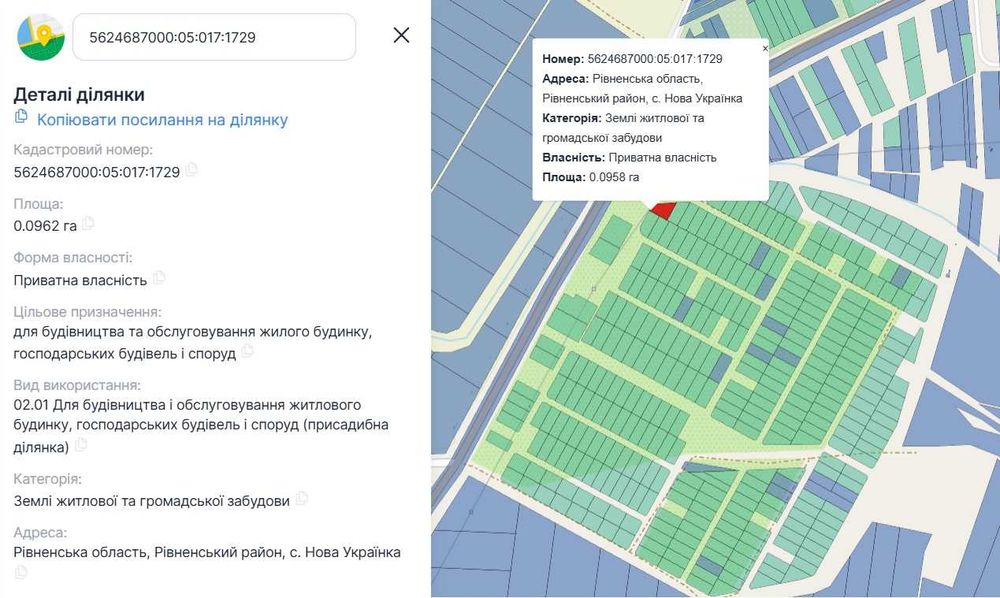Viewport: 1000px width, 598px height.
Task: Clear the search with the X button
Action: click(401, 36)
